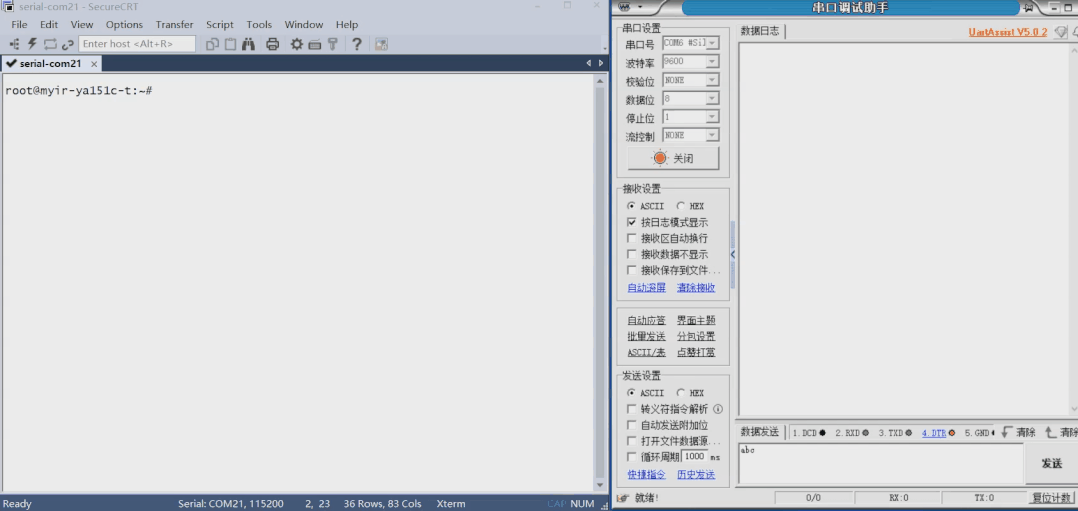Open the Tools menu
1078x511 pixels.
(x=259, y=25)
